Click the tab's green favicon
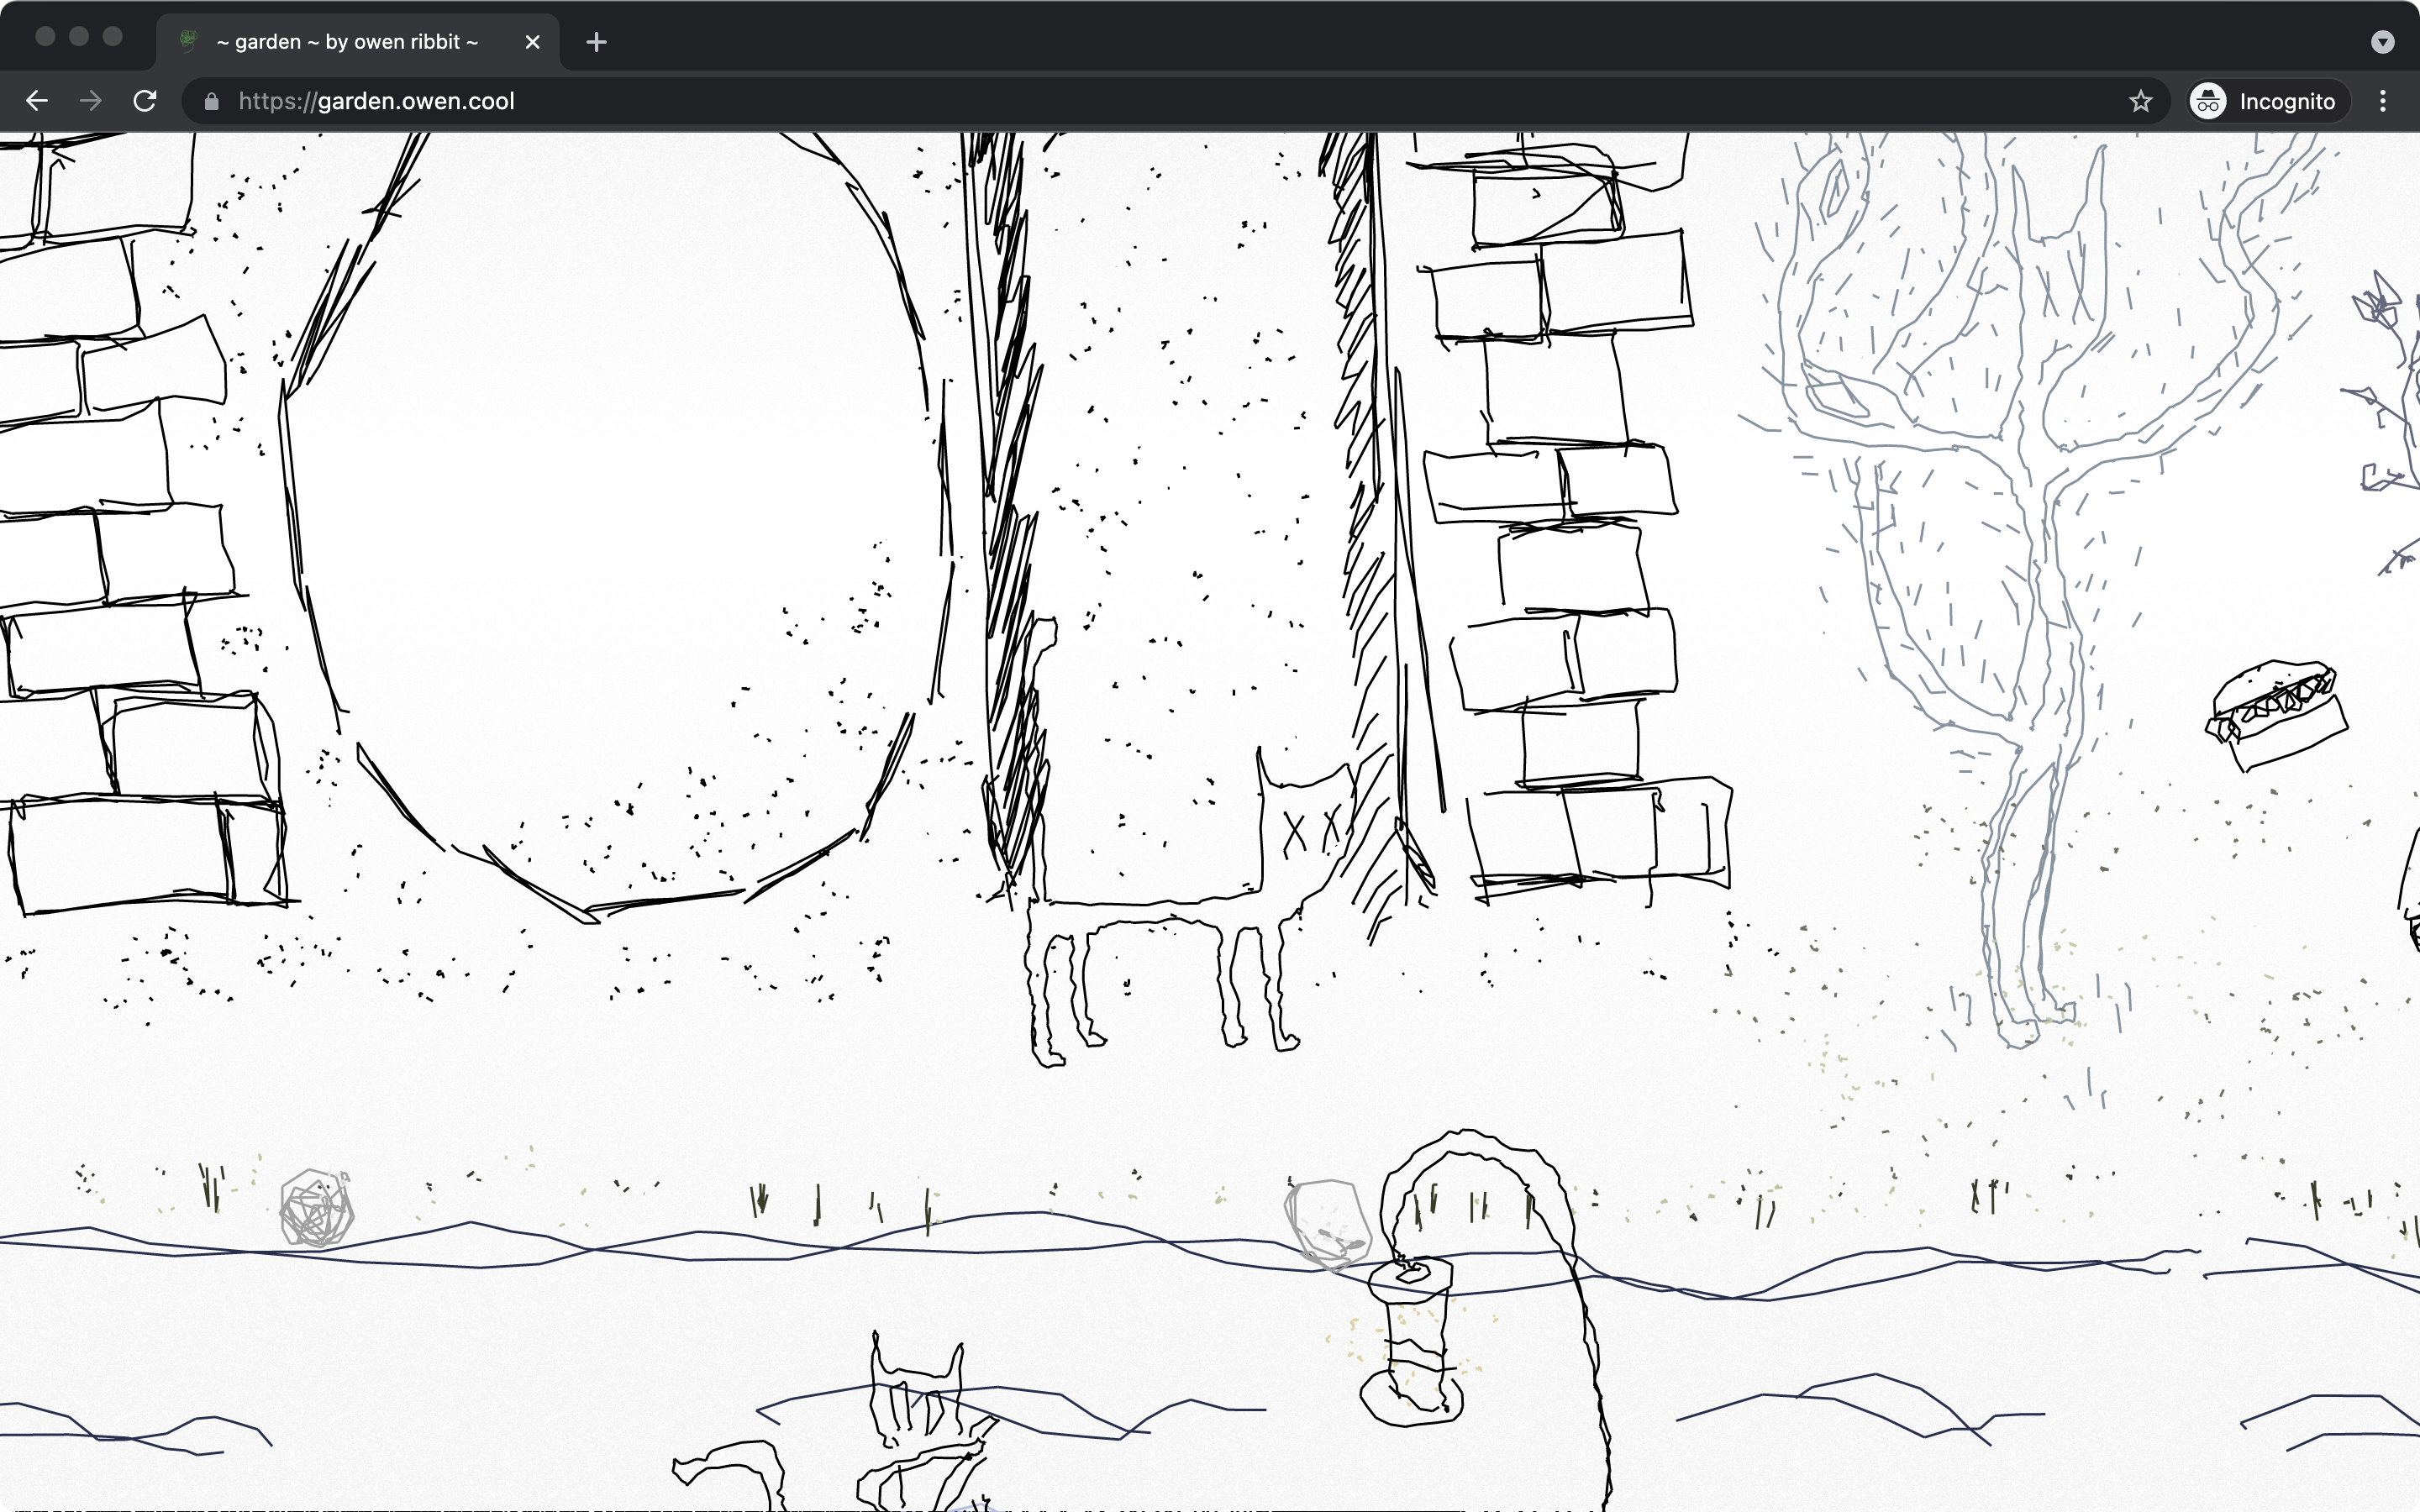The image size is (2420, 1512). [188, 42]
